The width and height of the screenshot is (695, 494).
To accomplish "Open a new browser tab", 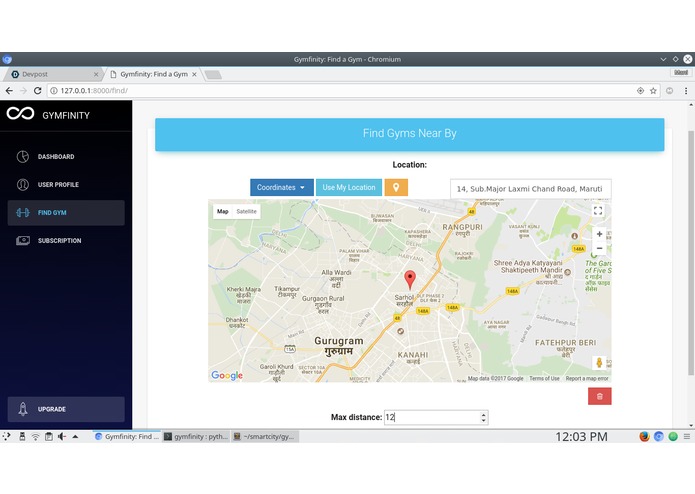I will pos(213,74).
